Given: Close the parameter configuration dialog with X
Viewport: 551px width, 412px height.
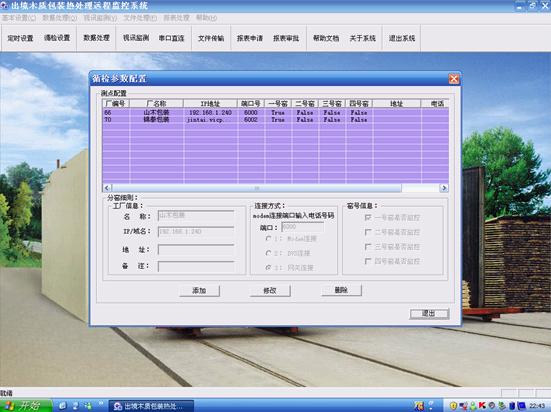Looking at the screenshot, I should pyautogui.click(x=454, y=79).
